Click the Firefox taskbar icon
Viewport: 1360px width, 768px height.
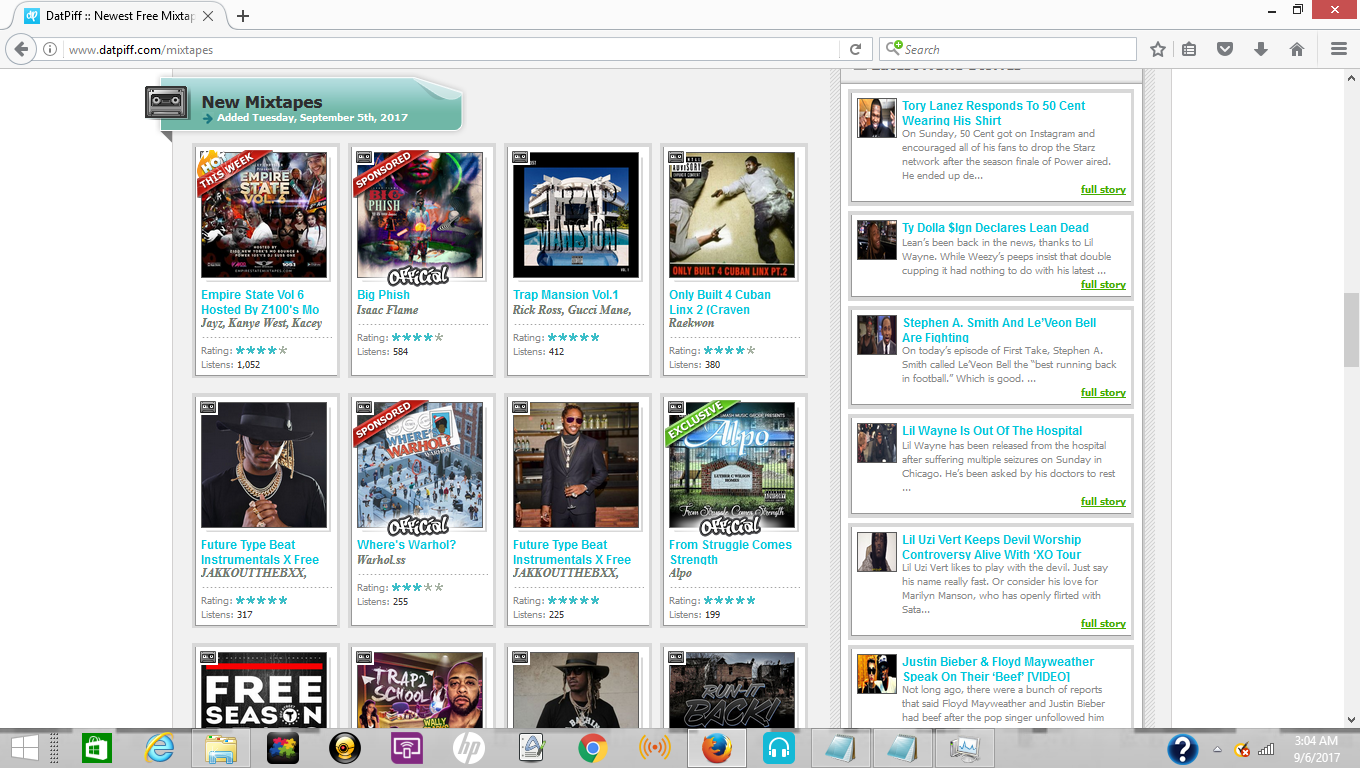[x=715, y=748]
